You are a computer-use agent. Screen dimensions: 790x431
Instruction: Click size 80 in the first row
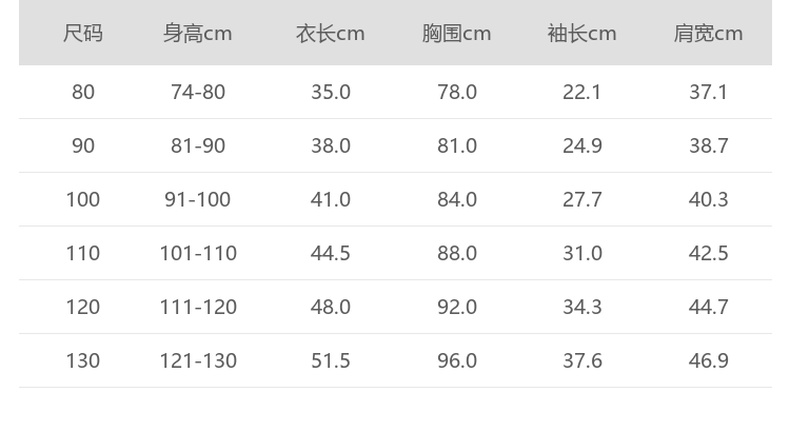click(x=83, y=92)
